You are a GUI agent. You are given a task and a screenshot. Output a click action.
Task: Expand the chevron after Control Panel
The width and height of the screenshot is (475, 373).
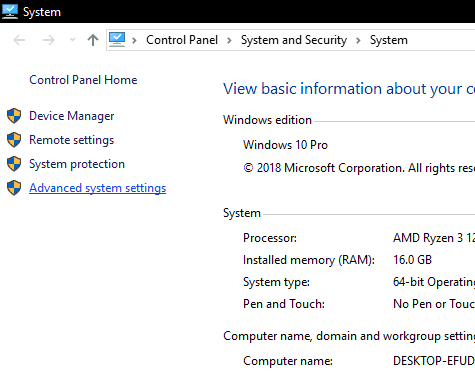[x=229, y=41]
